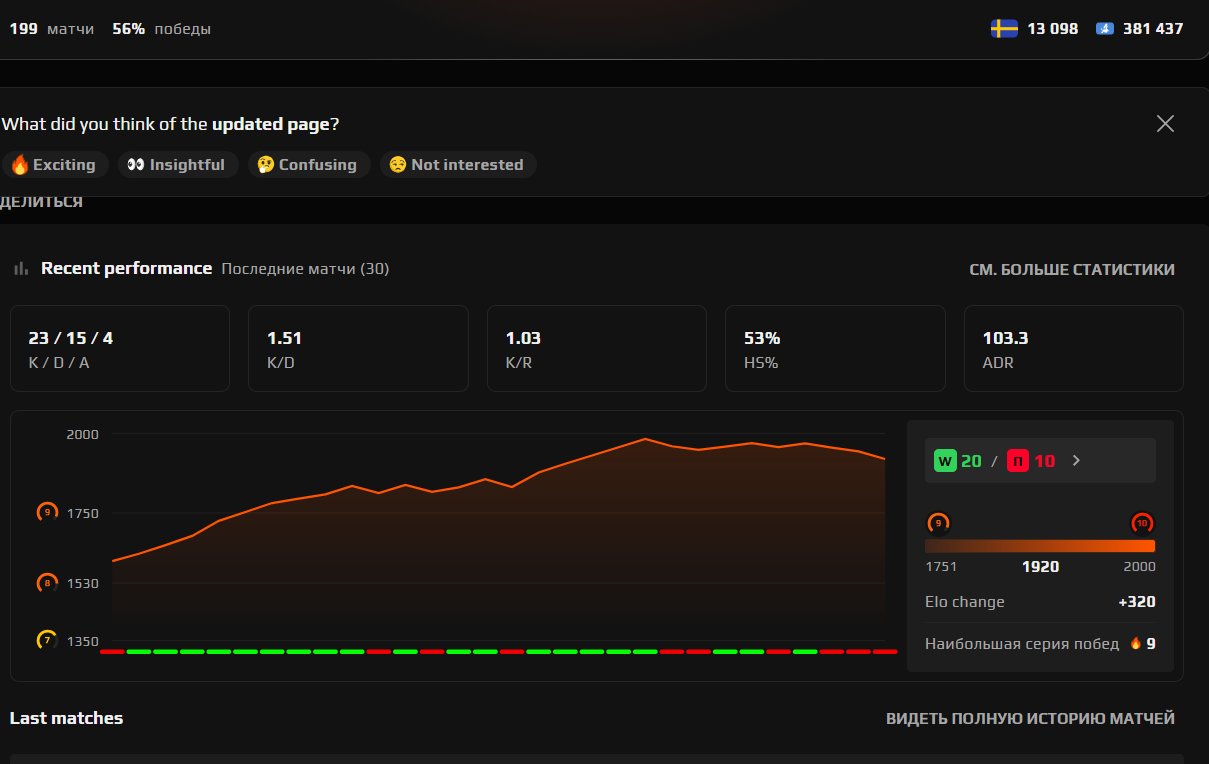
Task: Click the level 8 skill badge near 1530
Action: point(47,583)
